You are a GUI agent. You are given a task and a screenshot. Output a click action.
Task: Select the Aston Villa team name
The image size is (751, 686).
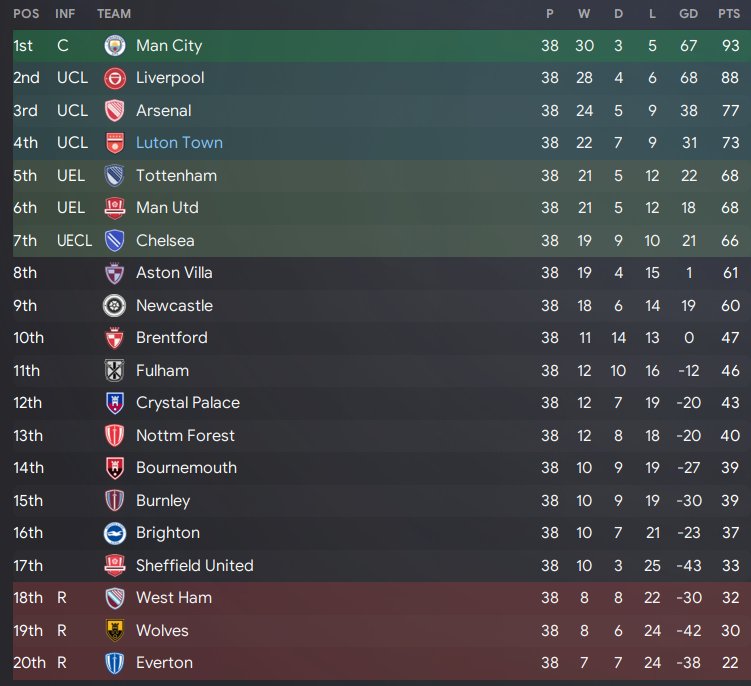tap(174, 273)
